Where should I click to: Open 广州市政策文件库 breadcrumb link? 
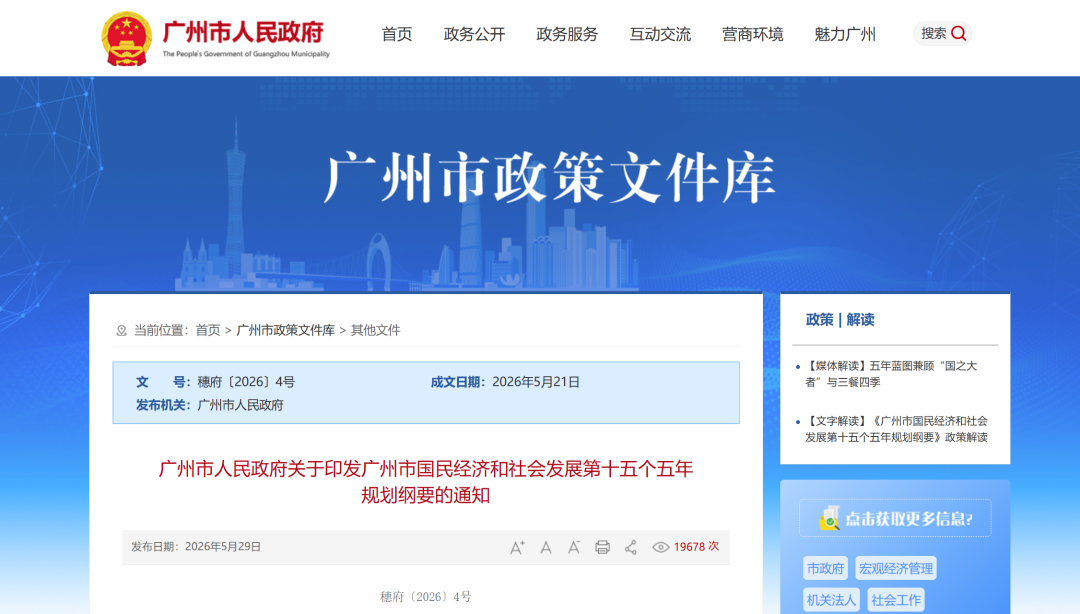tap(285, 330)
